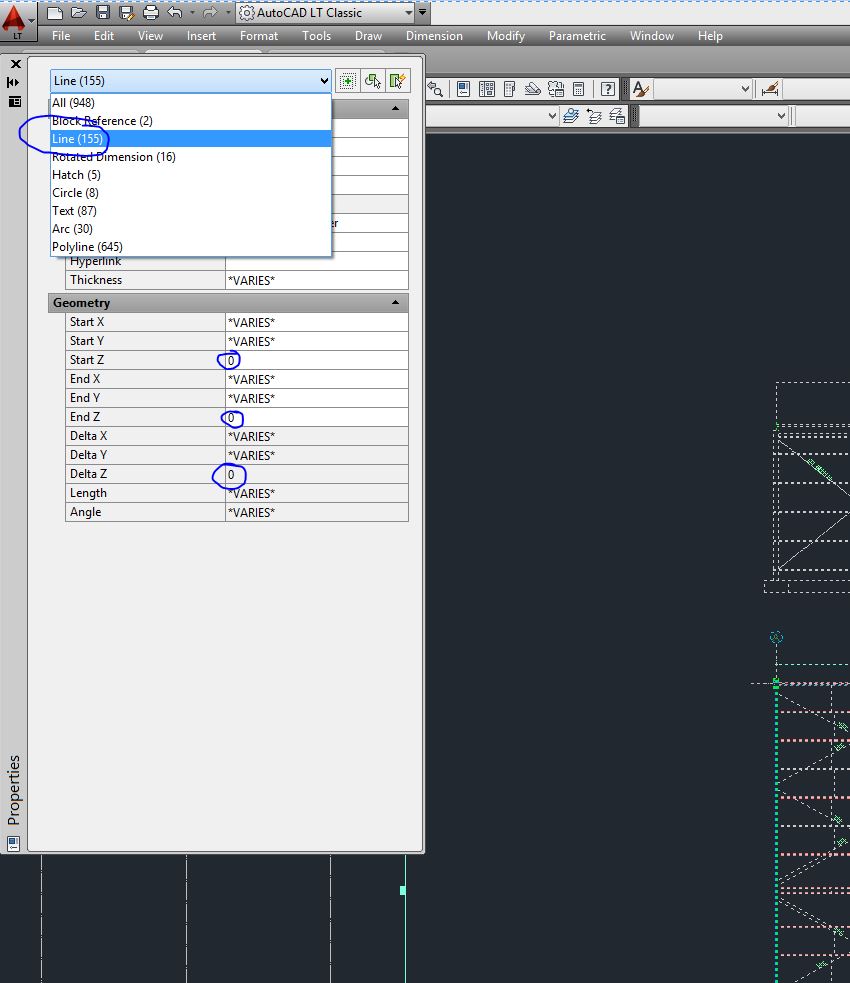Screen dimensions: 850x983
Task: Create a new drawing with the New icon
Action: (x=55, y=13)
